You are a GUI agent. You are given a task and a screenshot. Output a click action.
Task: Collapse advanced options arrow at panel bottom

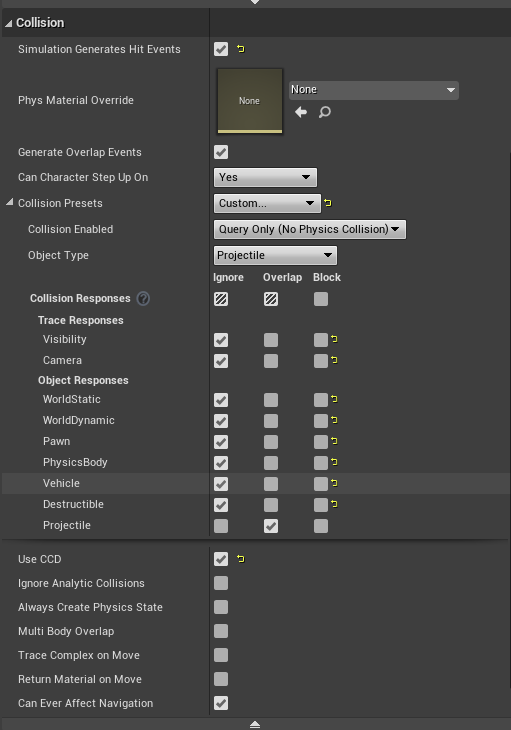[x=255, y=724]
